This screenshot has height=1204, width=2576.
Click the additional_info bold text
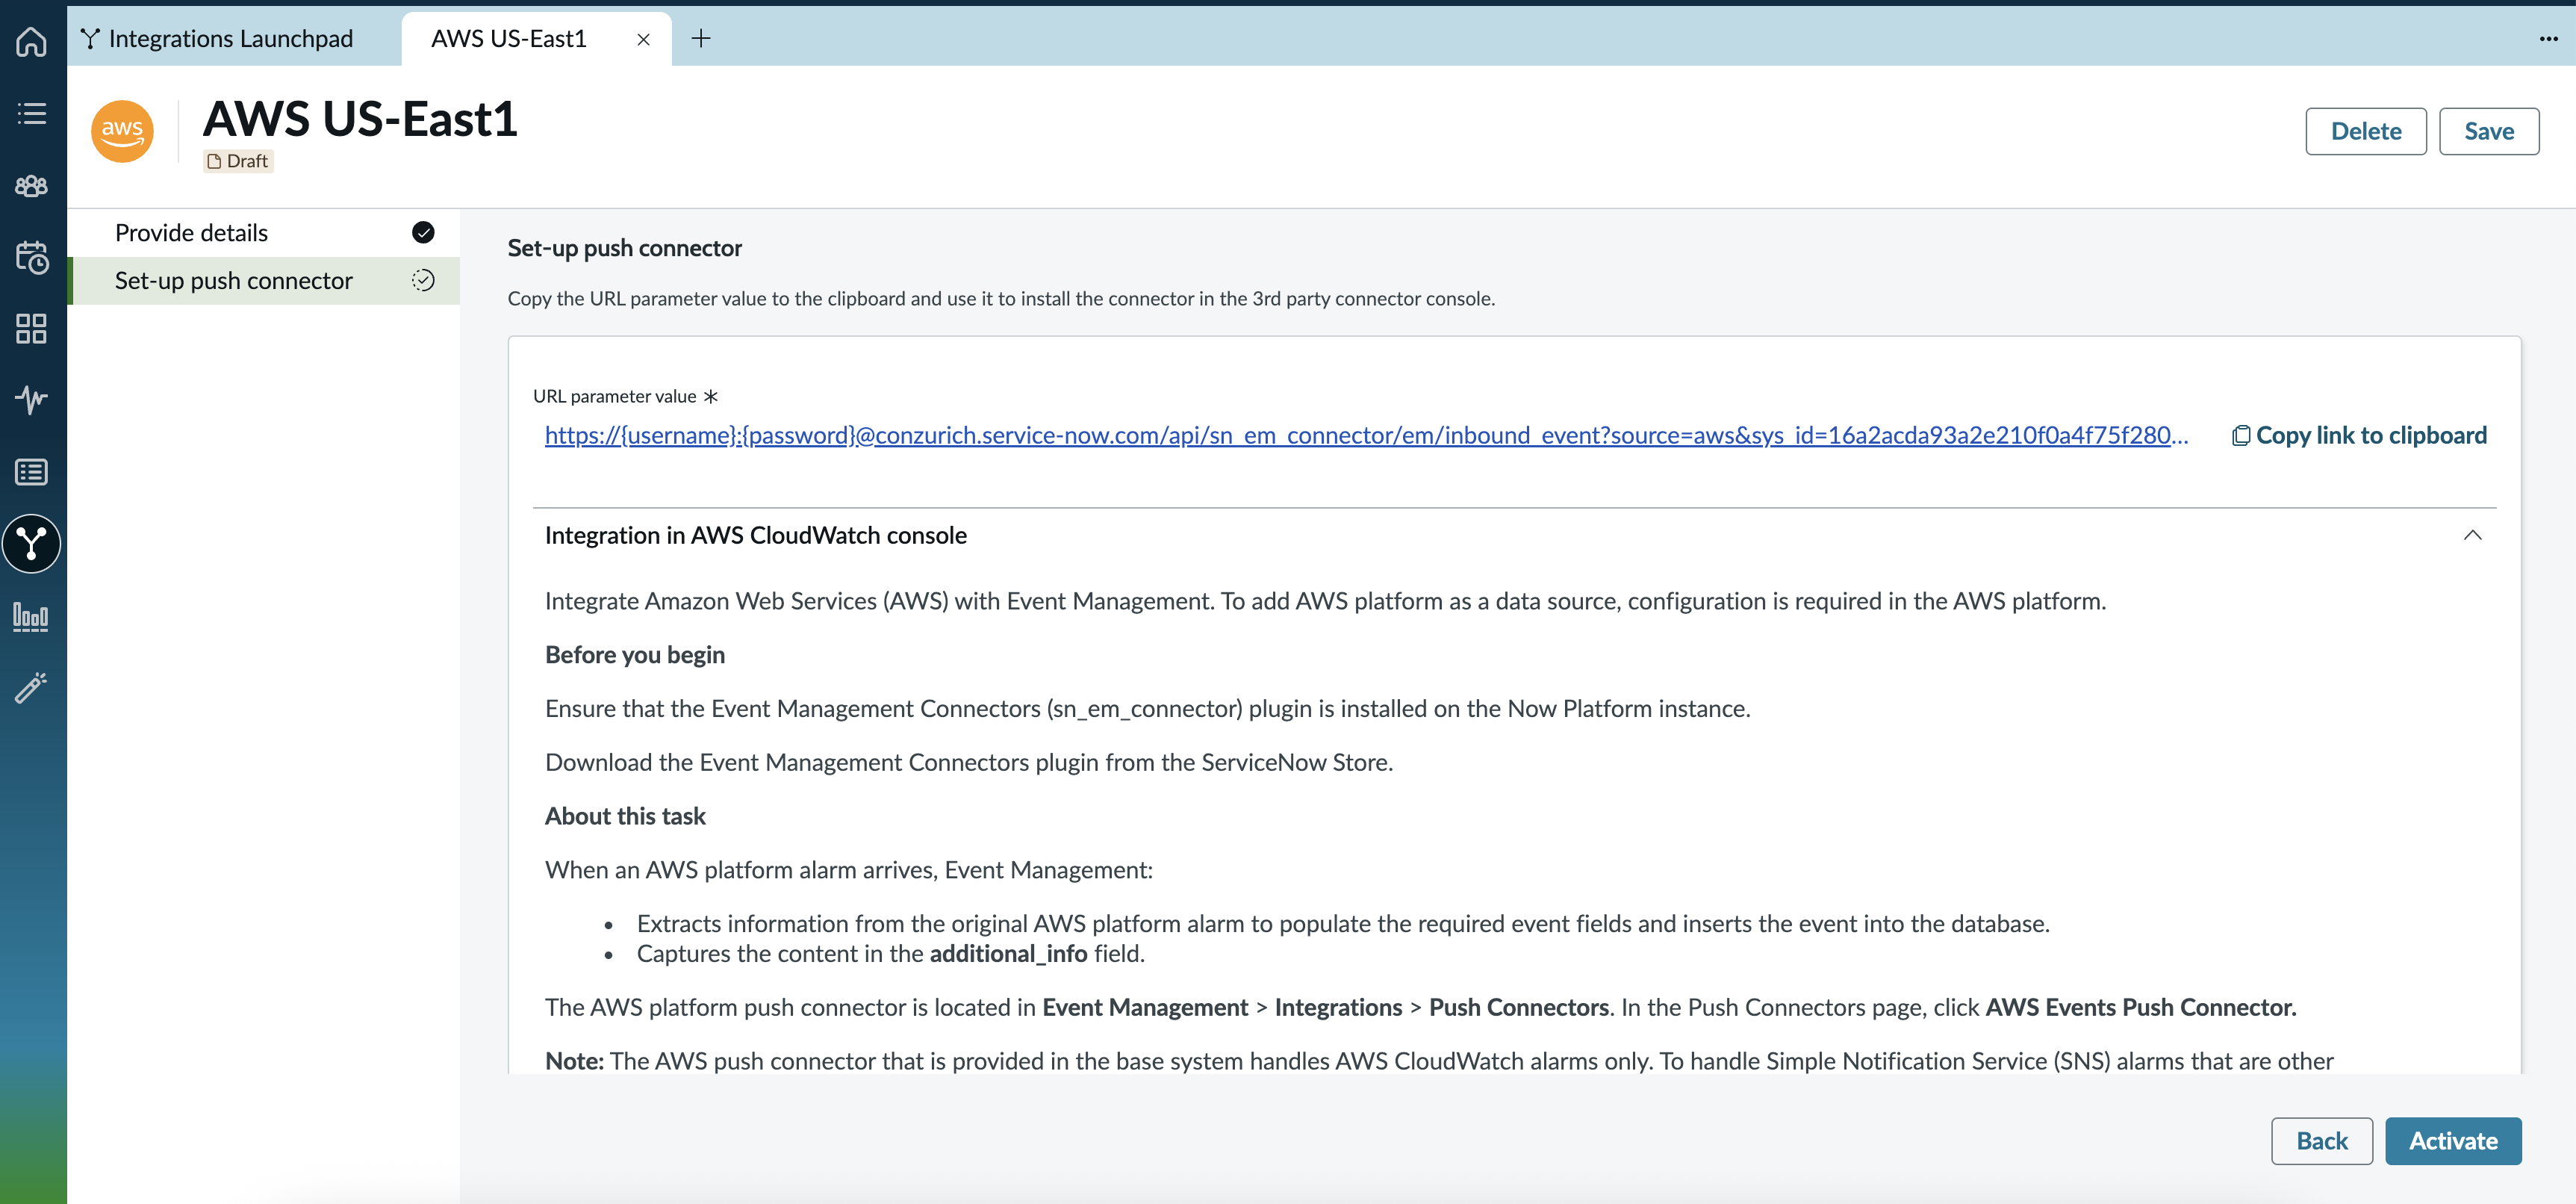[1008, 954]
